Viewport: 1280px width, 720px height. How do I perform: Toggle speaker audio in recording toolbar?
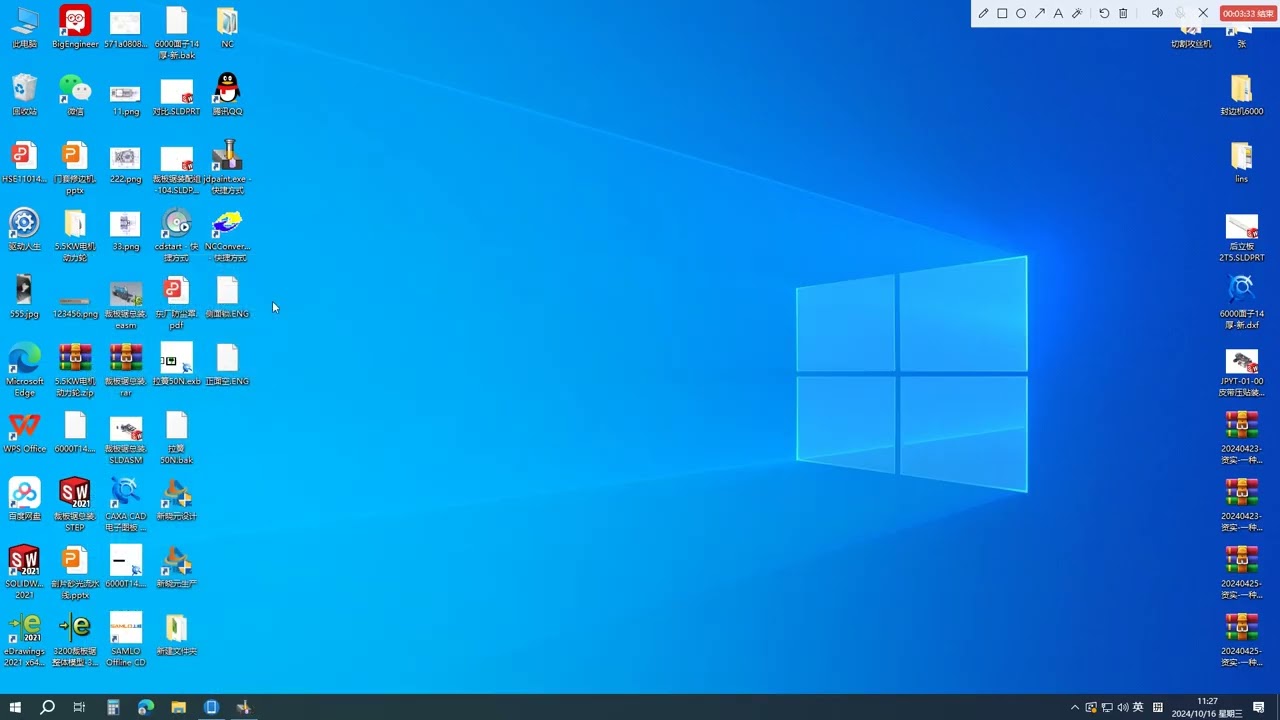pyautogui.click(x=1157, y=14)
